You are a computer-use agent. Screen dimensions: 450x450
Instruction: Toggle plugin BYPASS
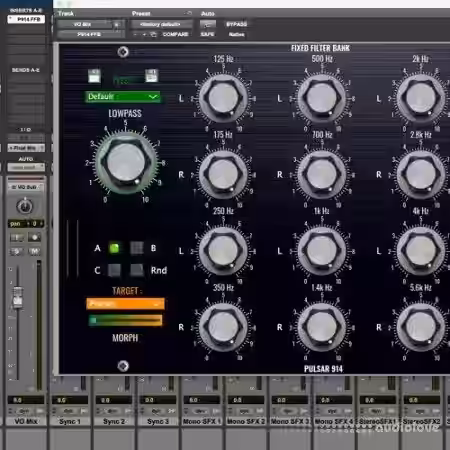pos(236,24)
